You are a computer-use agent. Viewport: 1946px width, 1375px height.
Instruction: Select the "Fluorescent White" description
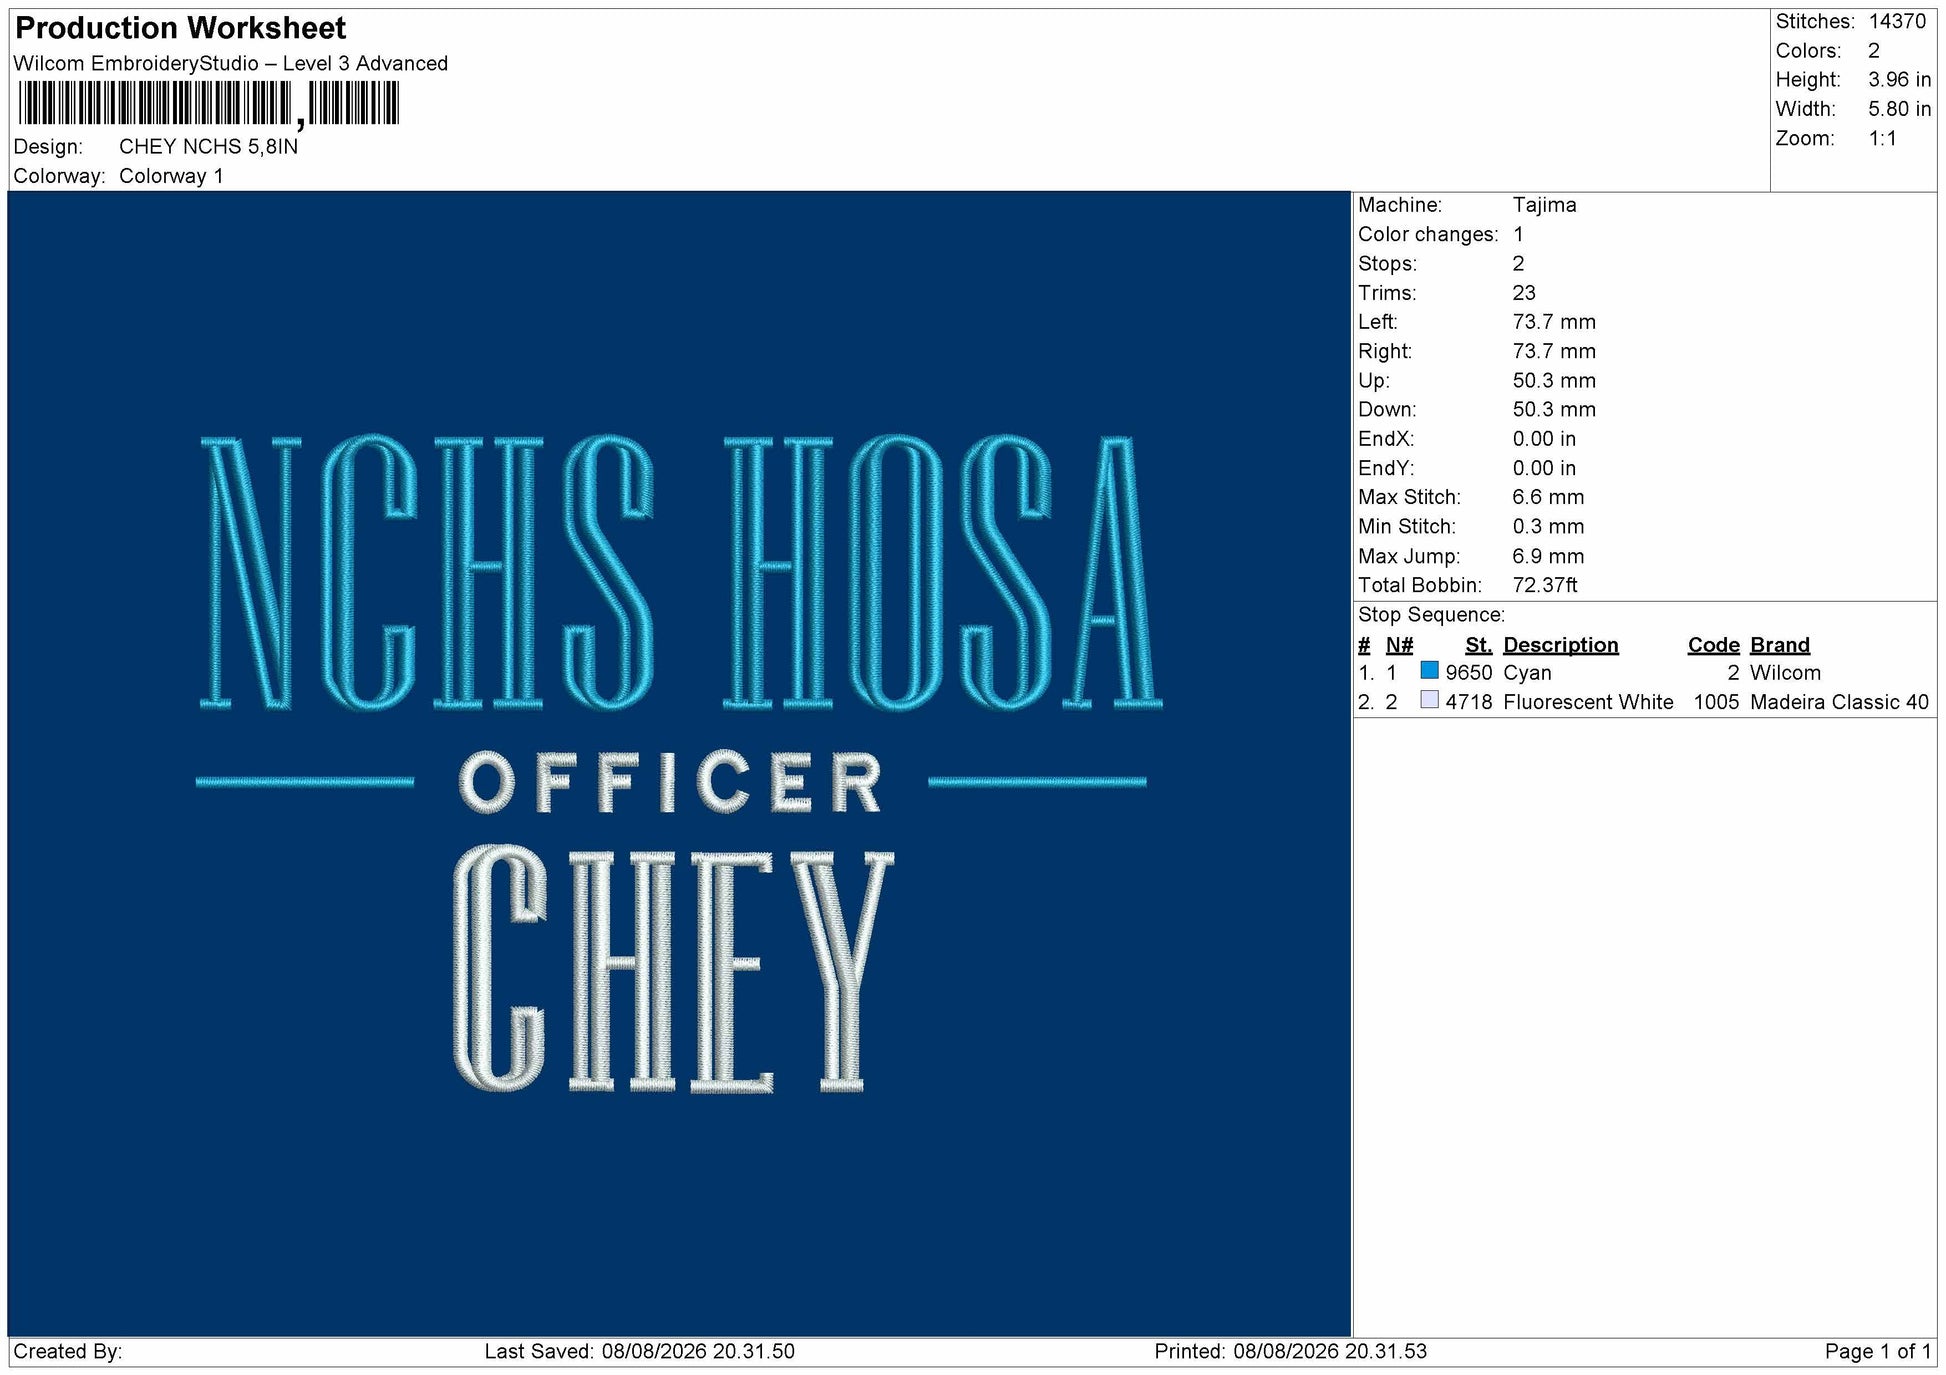[1588, 702]
